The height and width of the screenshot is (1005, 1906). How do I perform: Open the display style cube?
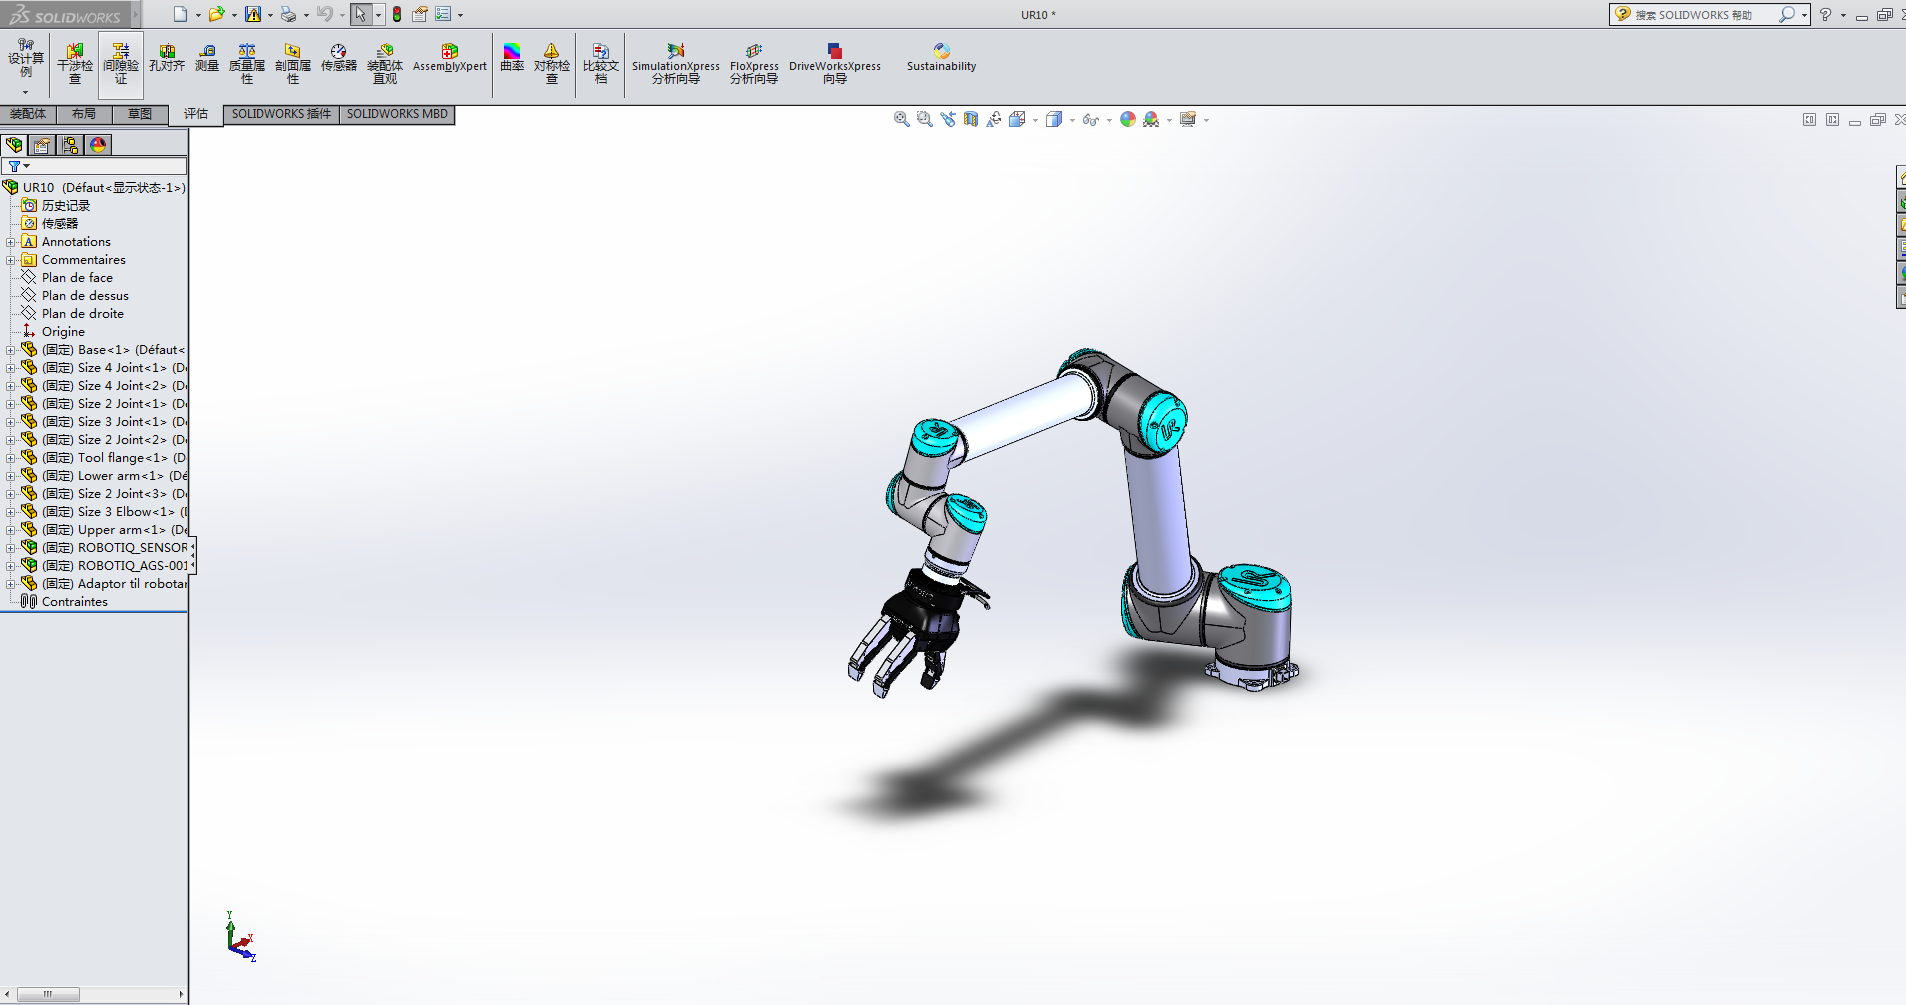1054,119
